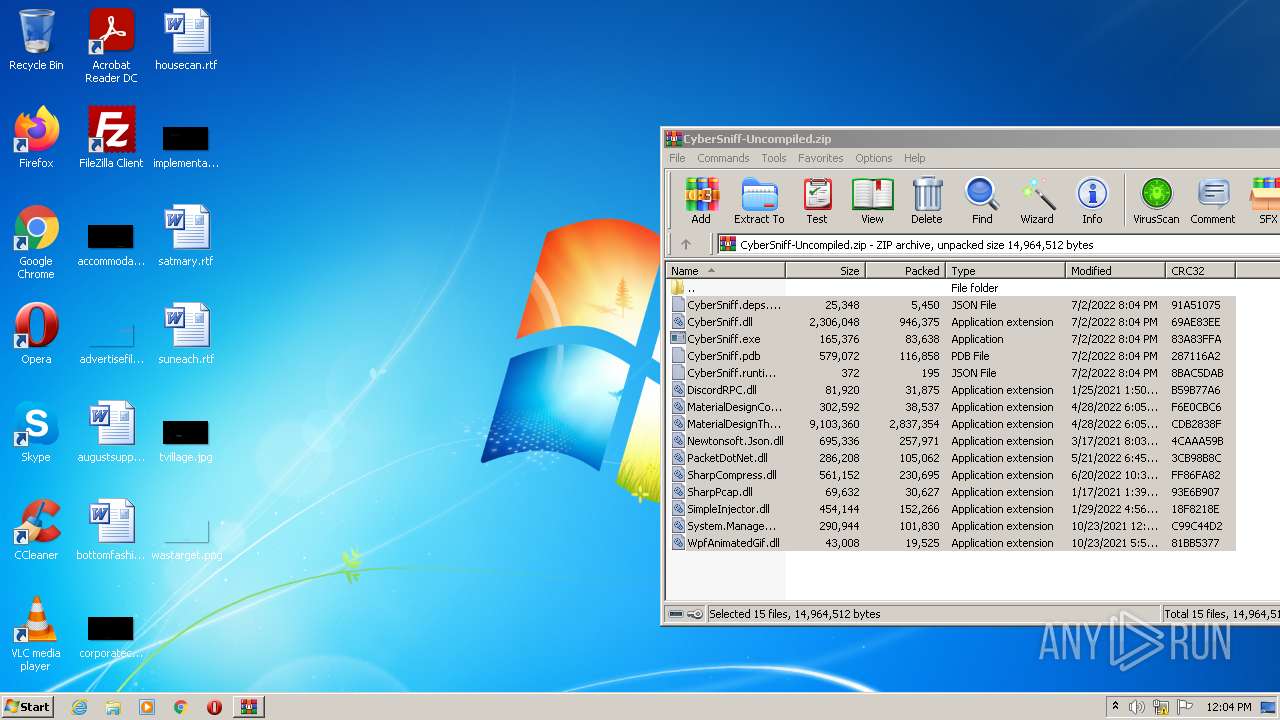Sort by the CRC32 column header
Screen dimensions: 1280x720
click(1200, 271)
